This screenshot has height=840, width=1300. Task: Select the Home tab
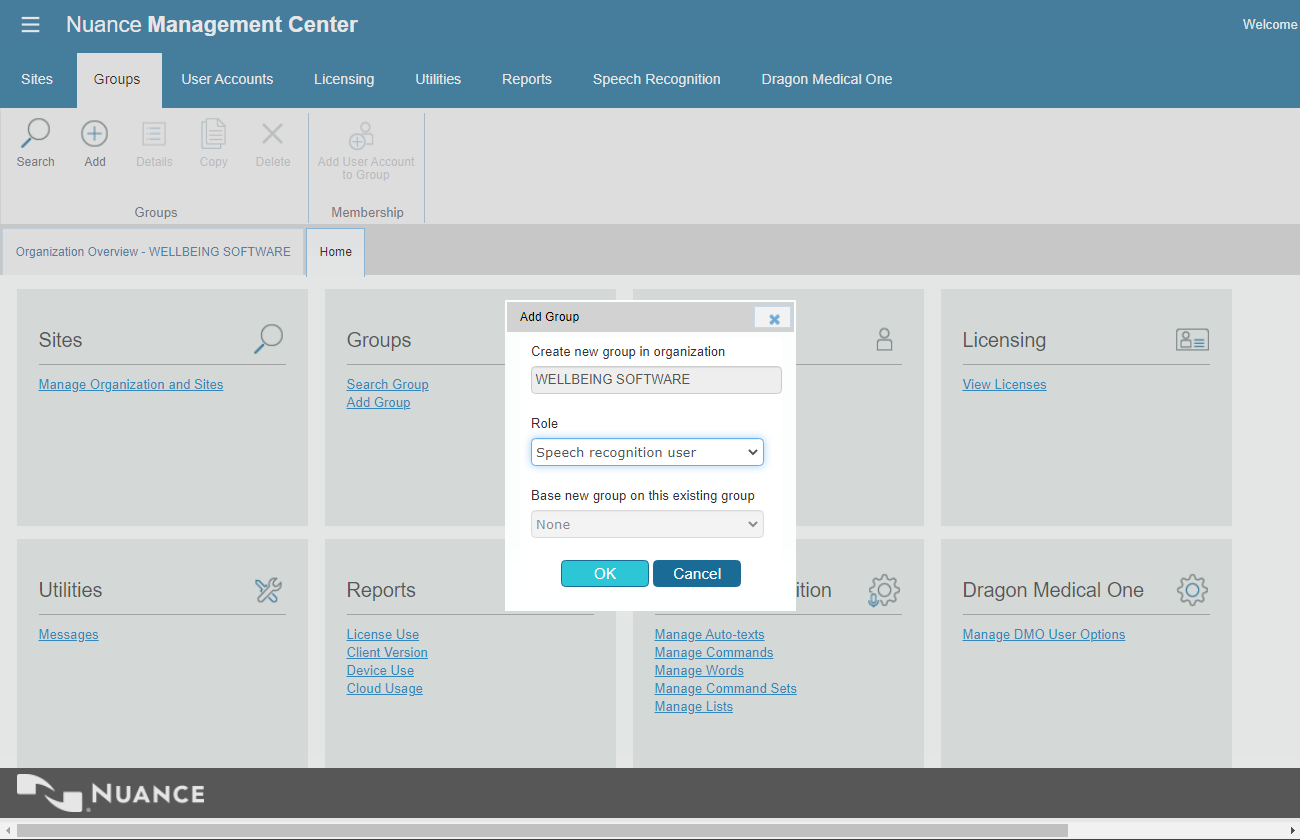[336, 252]
